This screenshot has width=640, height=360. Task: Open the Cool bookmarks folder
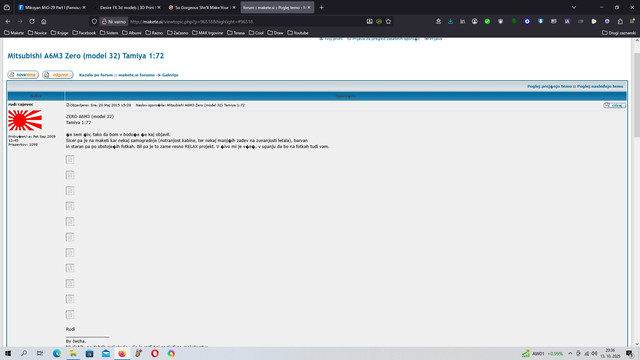click(256, 33)
